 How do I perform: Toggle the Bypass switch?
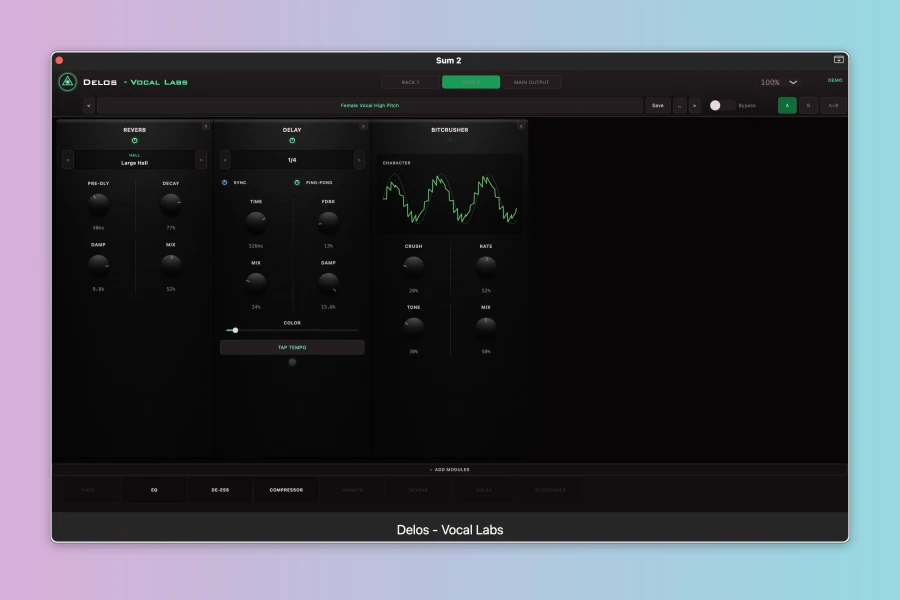(x=721, y=106)
